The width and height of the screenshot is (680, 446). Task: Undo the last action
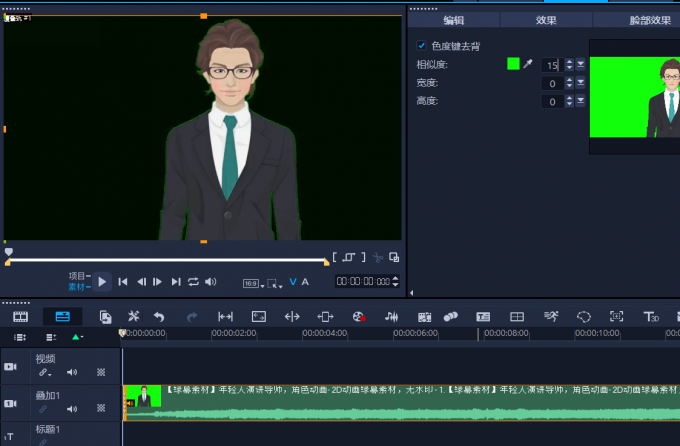(x=159, y=317)
